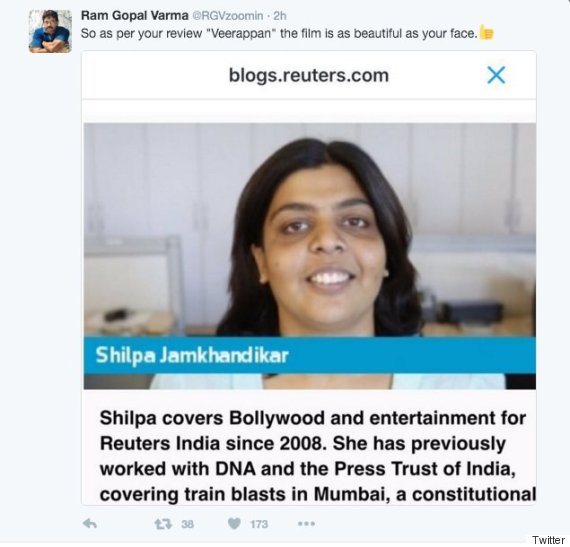Click the Shilpa Jamkhandikar name banner
Screen dimensions: 570x547
[x=309, y=355]
